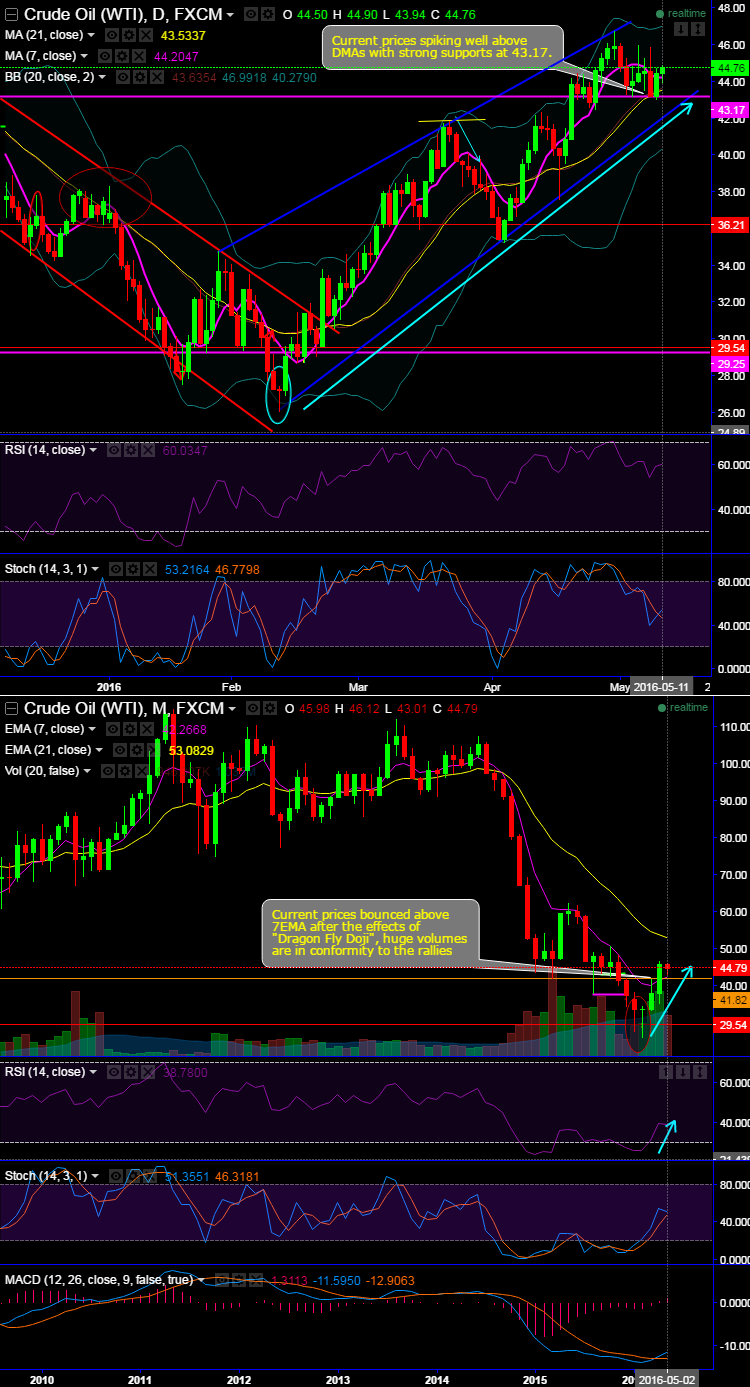Open settings for the daily Stoch (14, 3, 1)
Image resolution: width=750 pixels, height=1387 pixels.
(133, 569)
